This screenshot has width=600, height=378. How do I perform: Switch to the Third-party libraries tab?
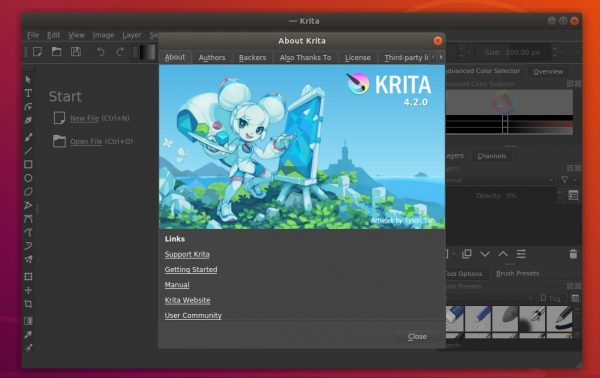406,57
